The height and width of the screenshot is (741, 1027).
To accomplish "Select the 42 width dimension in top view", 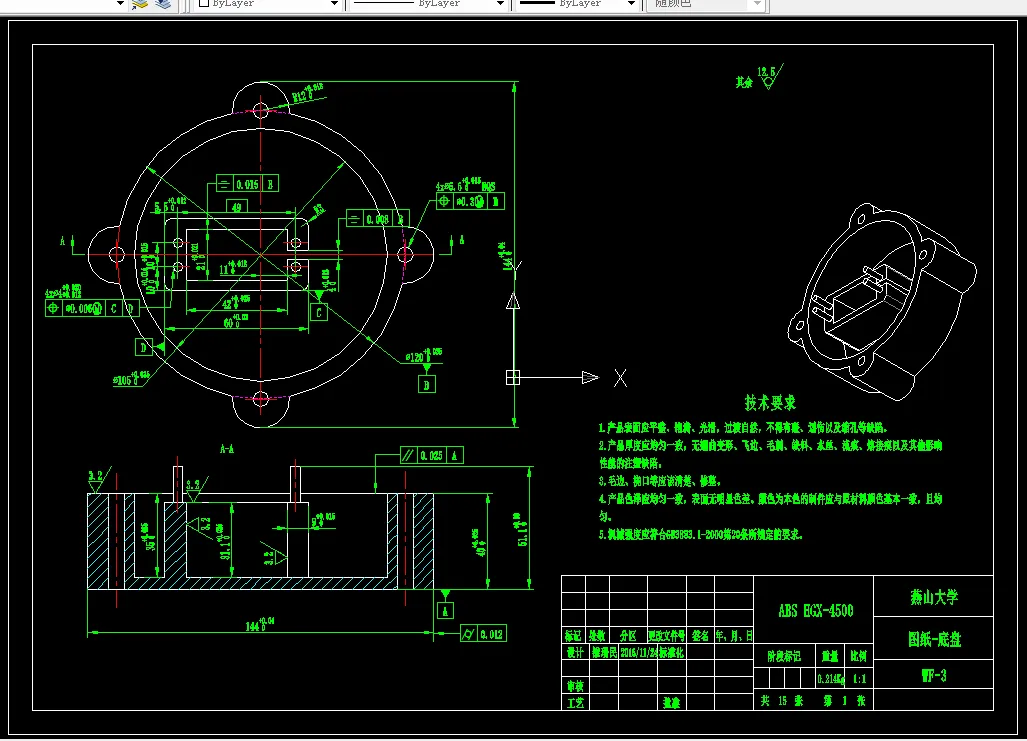I will pos(236,303).
